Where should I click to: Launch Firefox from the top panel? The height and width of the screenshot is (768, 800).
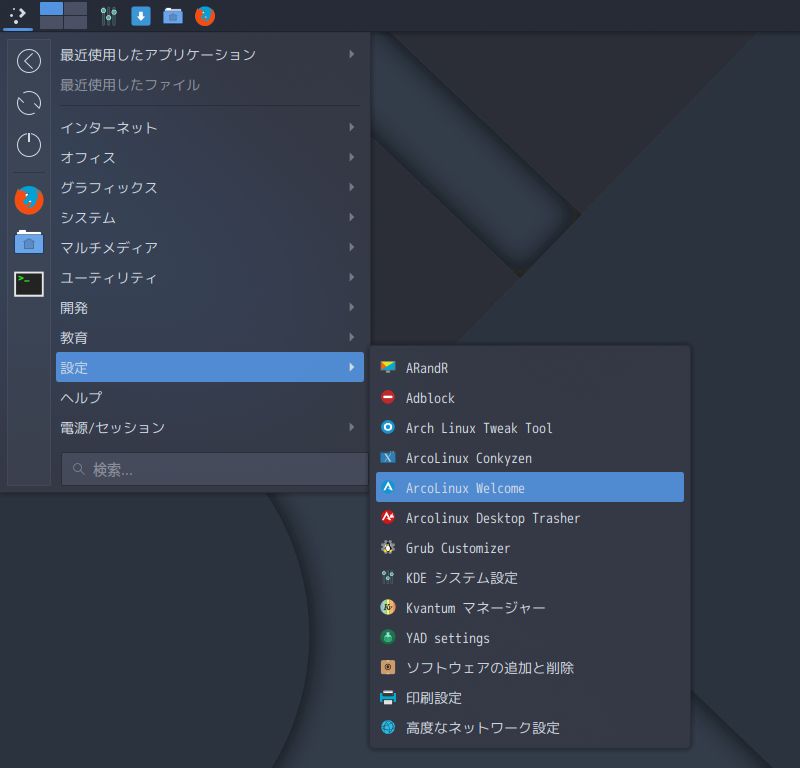pos(205,16)
